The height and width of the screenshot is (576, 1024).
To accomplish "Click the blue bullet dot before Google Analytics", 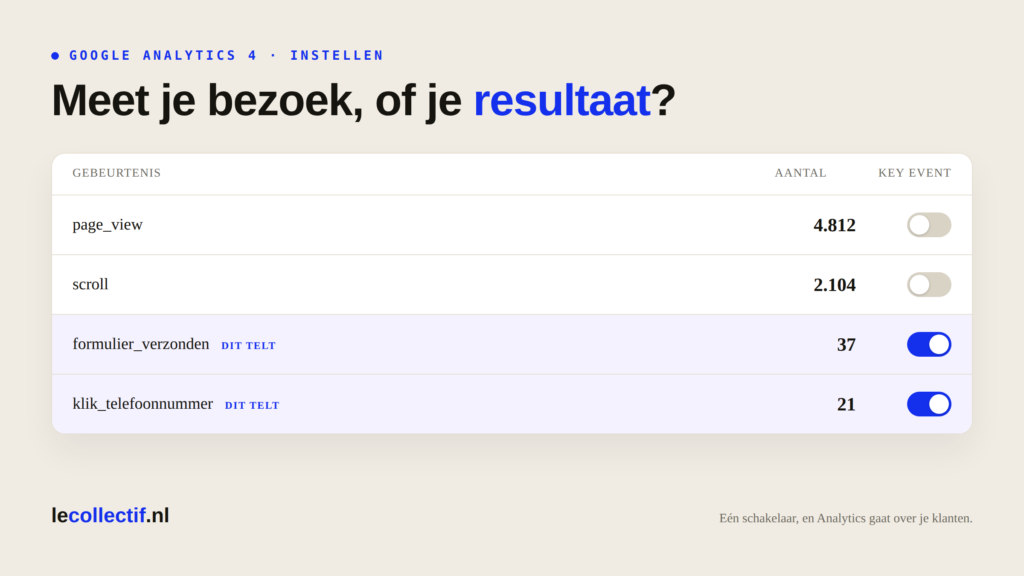I will tap(56, 56).
